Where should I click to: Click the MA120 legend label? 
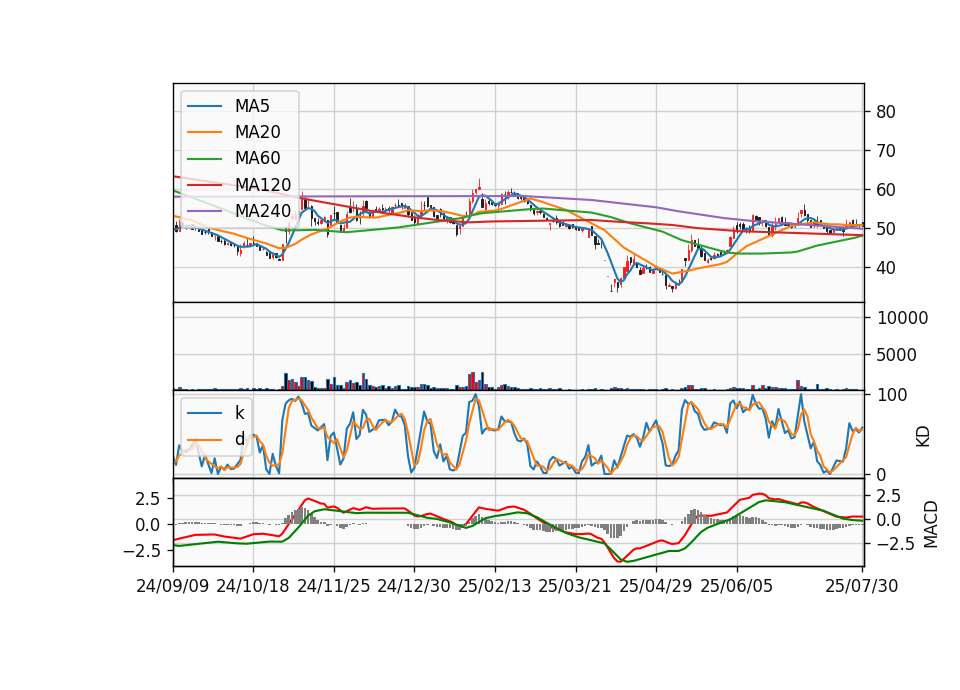point(263,185)
